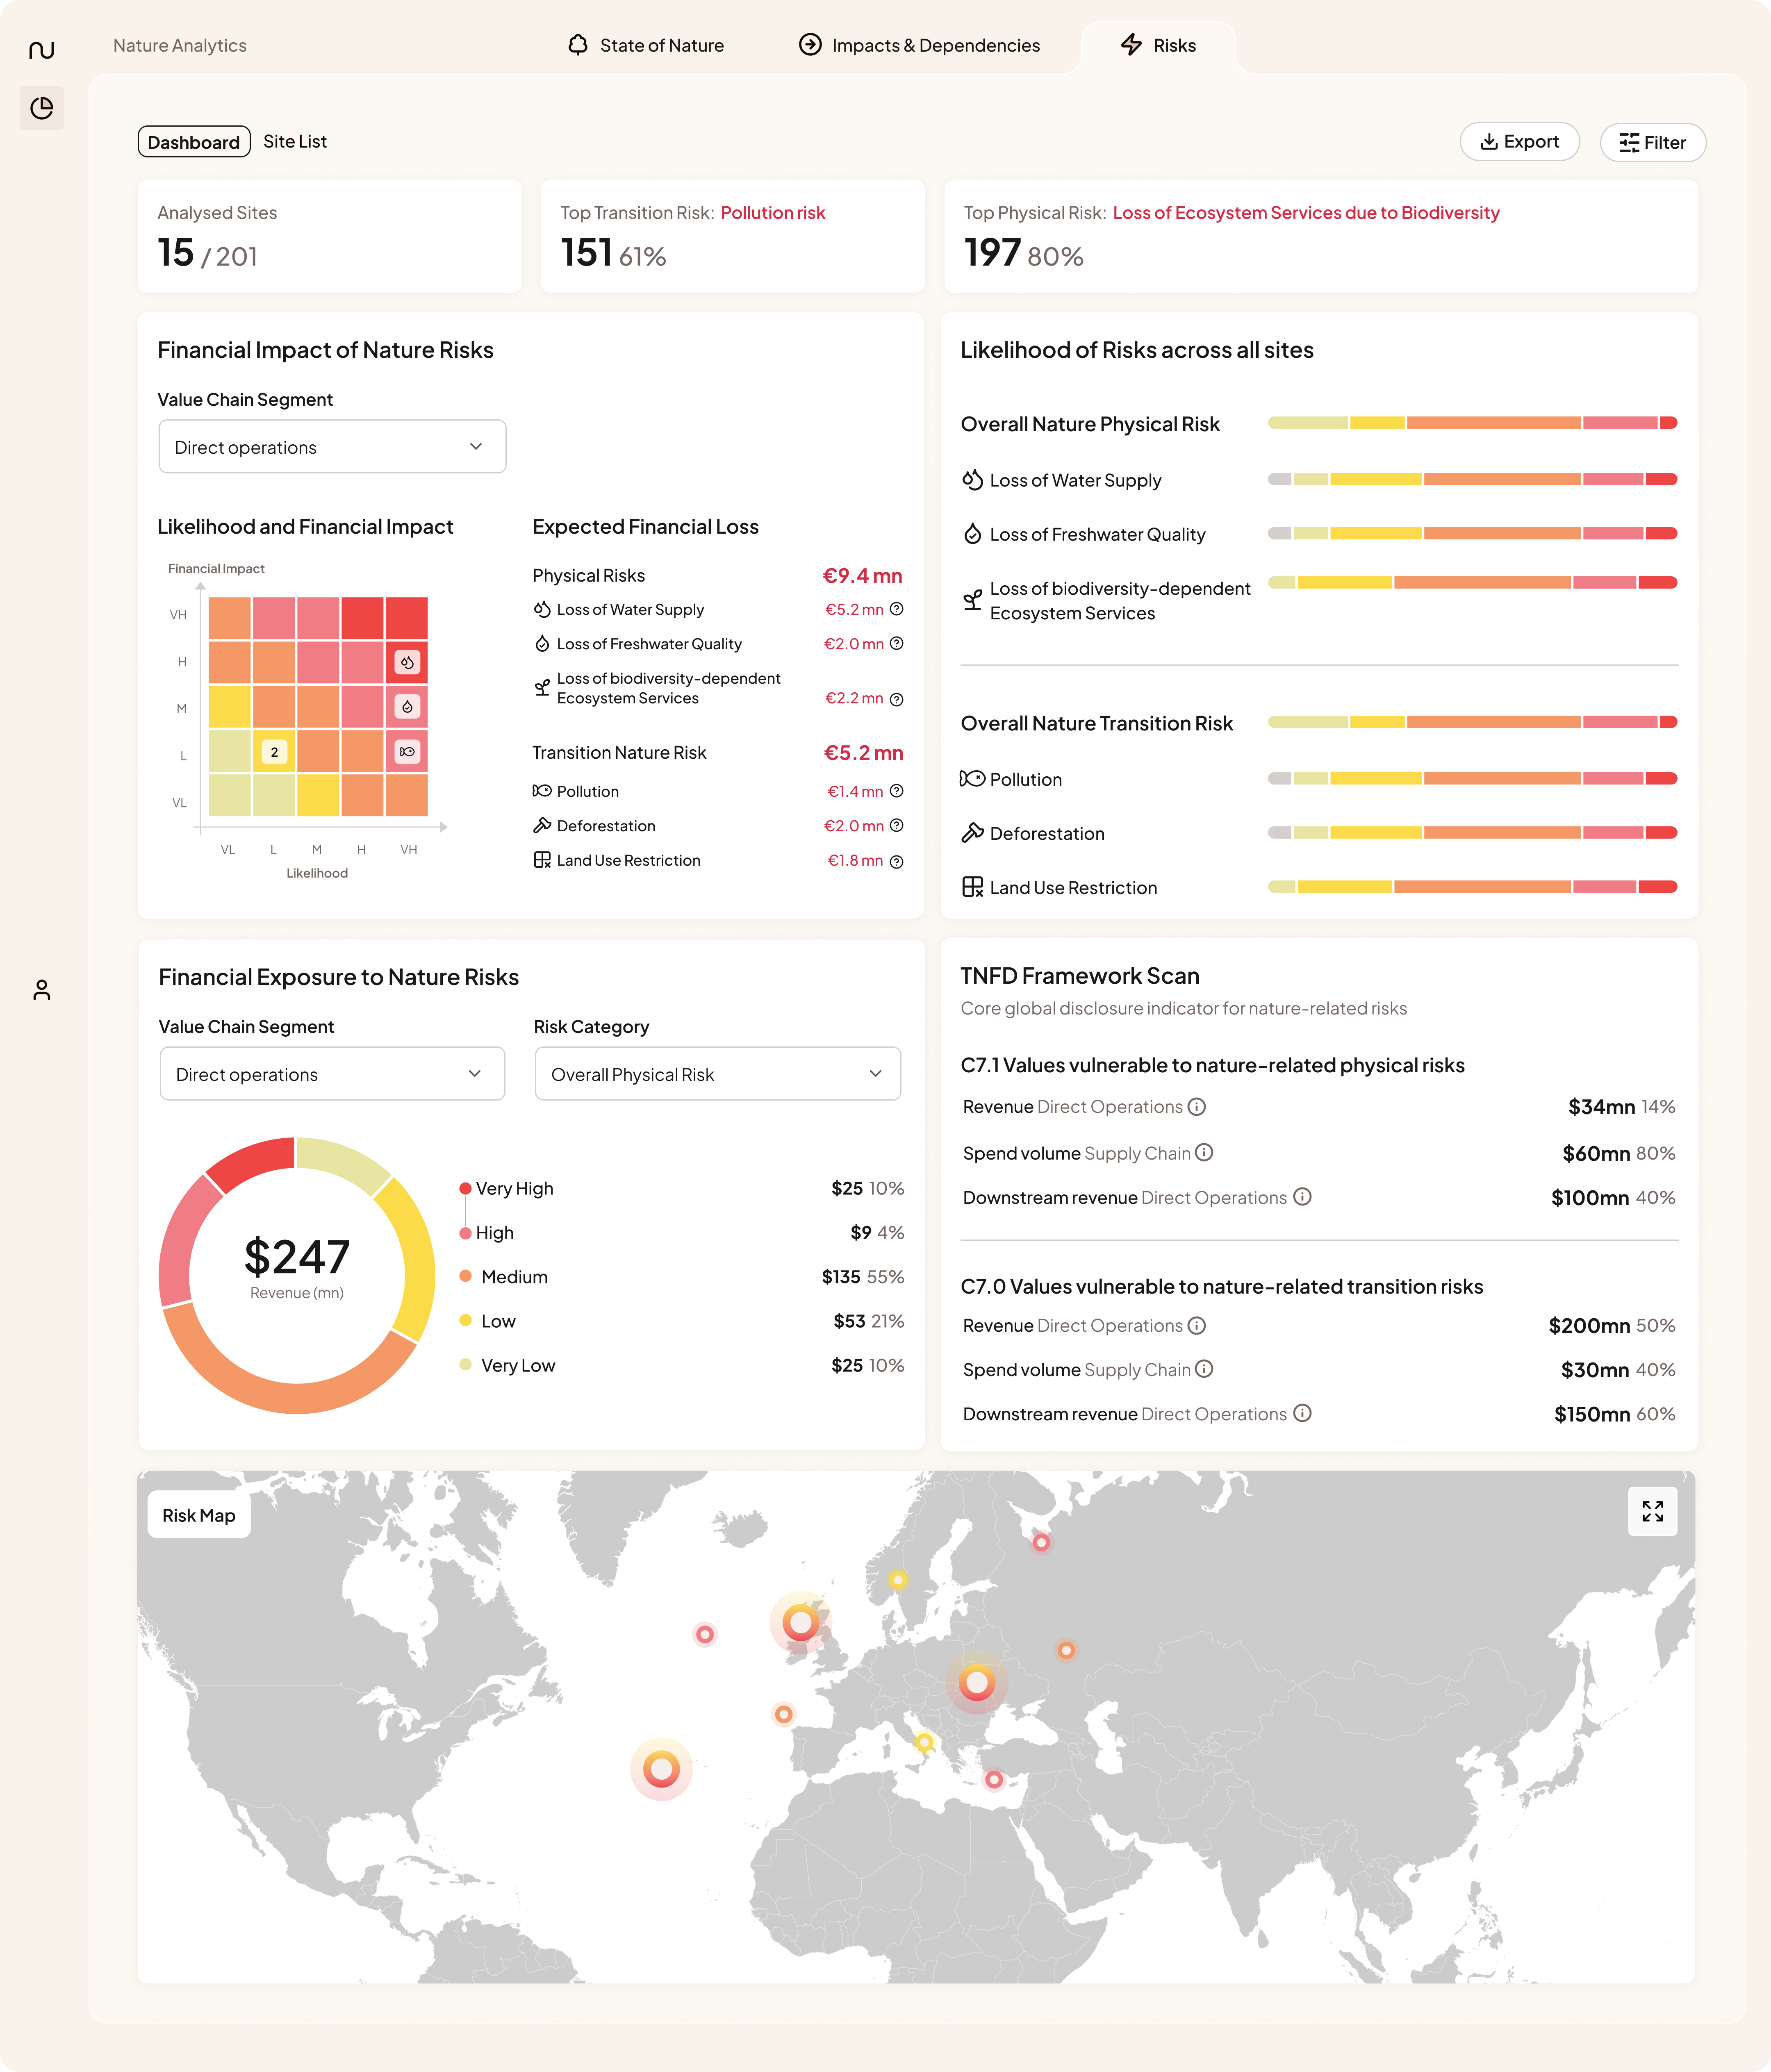Switch to Site List view

click(295, 142)
